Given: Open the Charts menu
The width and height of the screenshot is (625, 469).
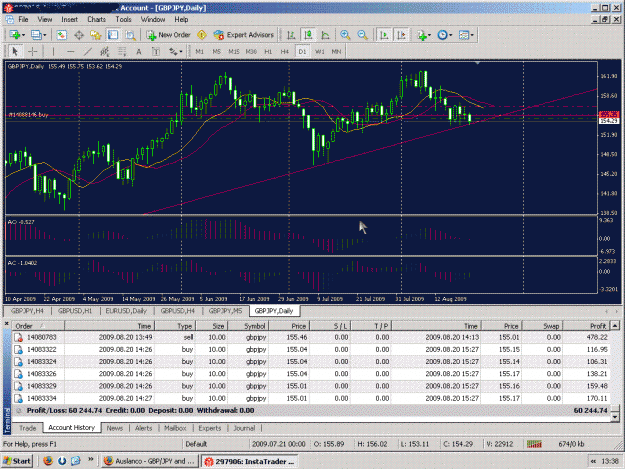Looking at the screenshot, I should click(96, 19).
